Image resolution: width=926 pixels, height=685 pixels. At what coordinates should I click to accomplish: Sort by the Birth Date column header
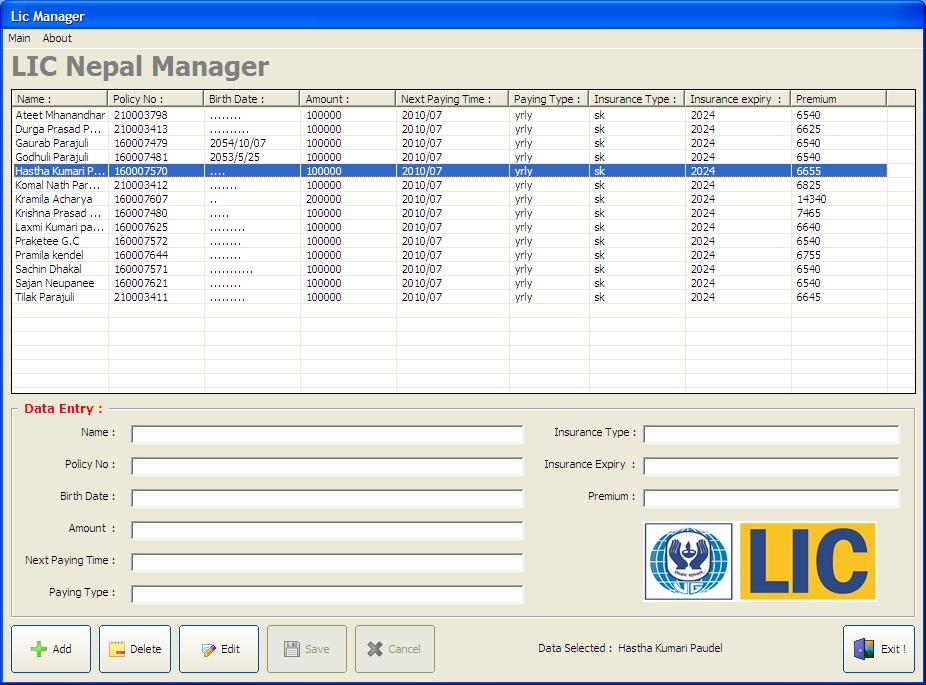(x=252, y=99)
